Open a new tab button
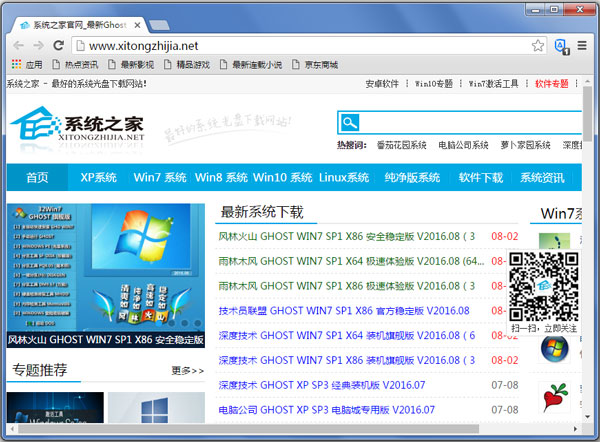Screen dimensions: 600x442 click(159, 25)
